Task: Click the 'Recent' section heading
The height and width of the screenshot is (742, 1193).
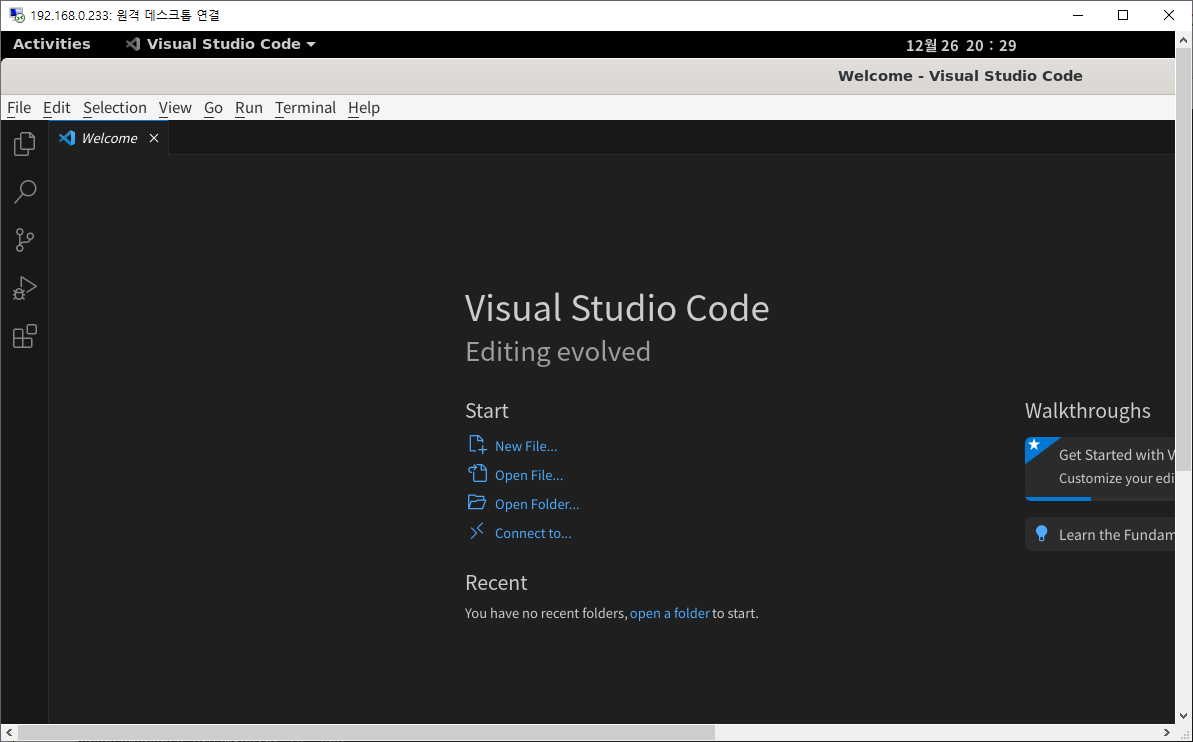Action: point(496,583)
